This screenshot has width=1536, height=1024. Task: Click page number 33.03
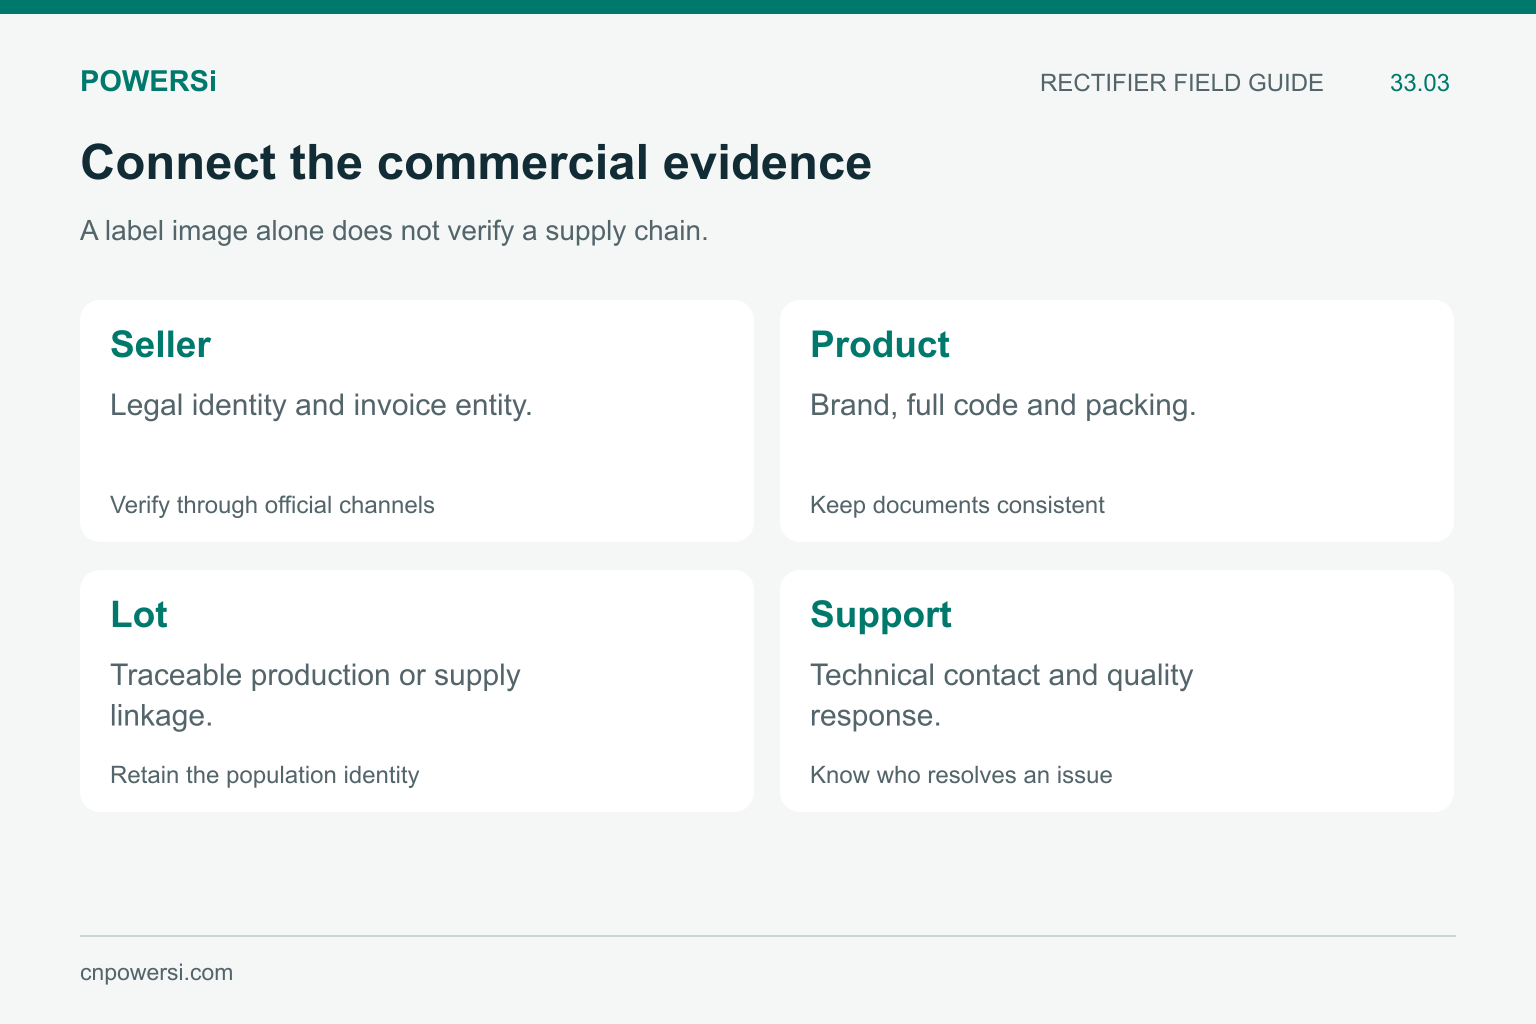point(1419,83)
